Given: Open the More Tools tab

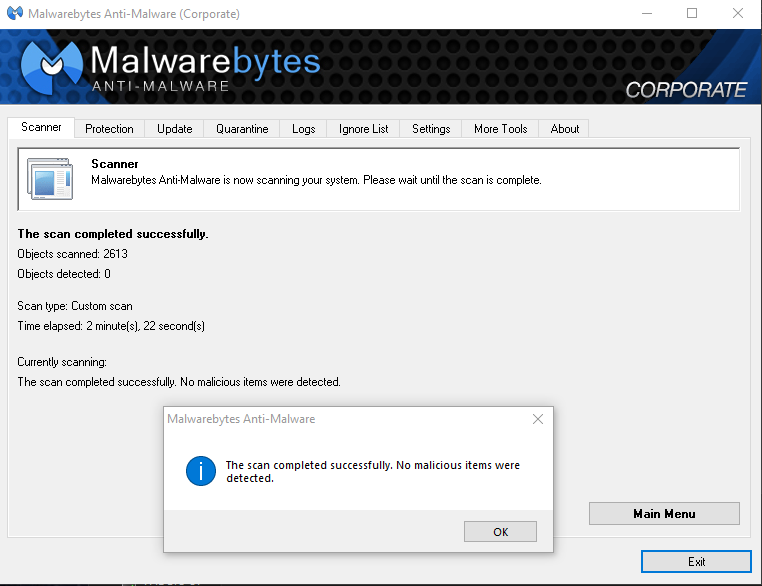Looking at the screenshot, I should (501, 129).
